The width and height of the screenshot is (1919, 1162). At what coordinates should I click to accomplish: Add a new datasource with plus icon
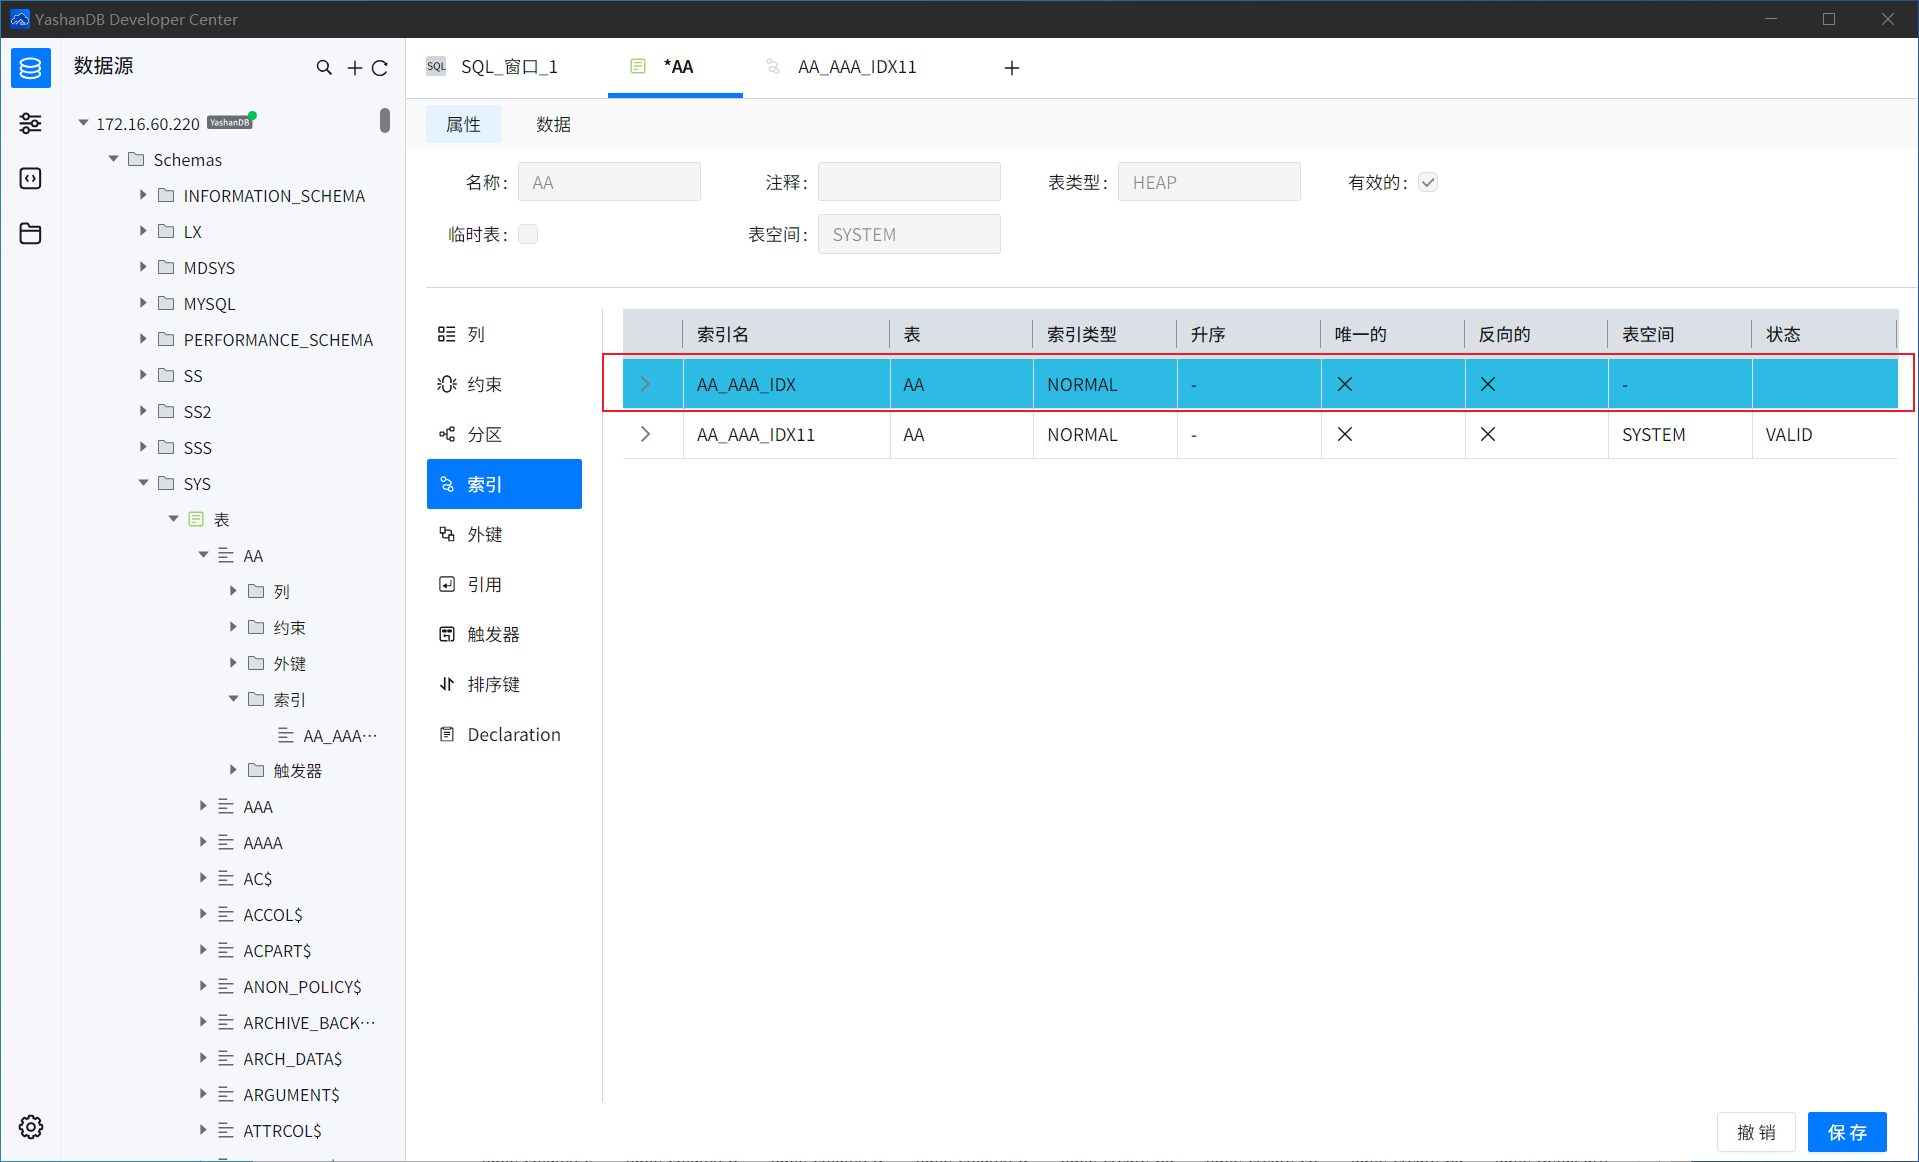pyautogui.click(x=354, y=68)
